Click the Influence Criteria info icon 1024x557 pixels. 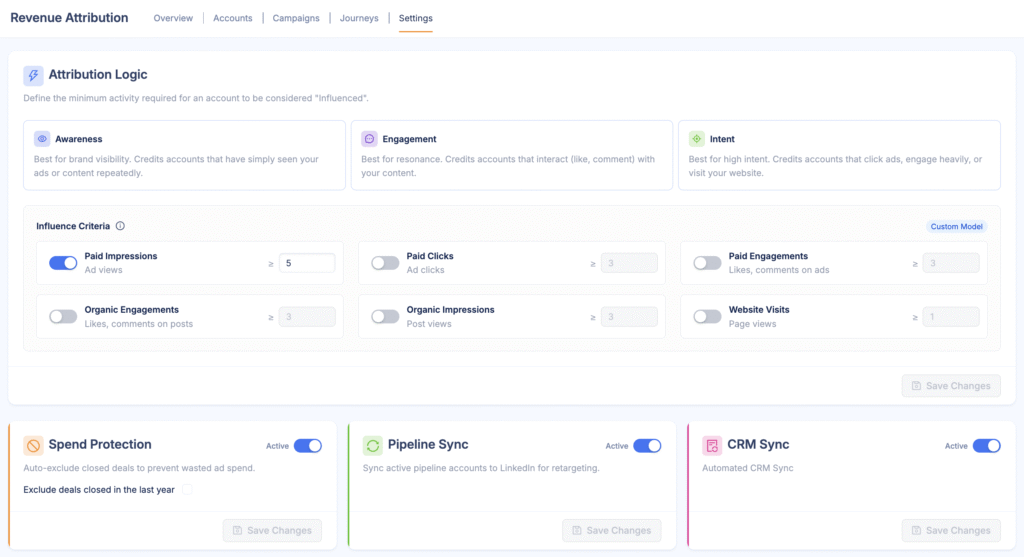[120, 226]
